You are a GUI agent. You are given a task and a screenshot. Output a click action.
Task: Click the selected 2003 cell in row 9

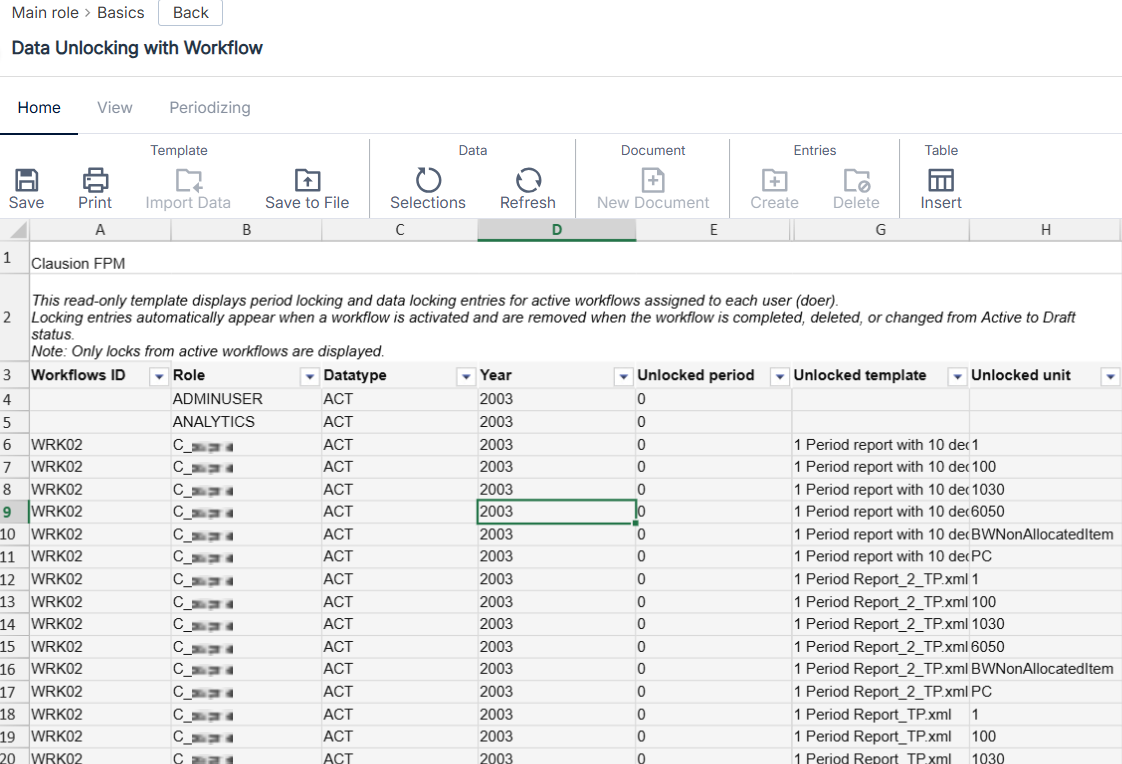pos(557,512)
